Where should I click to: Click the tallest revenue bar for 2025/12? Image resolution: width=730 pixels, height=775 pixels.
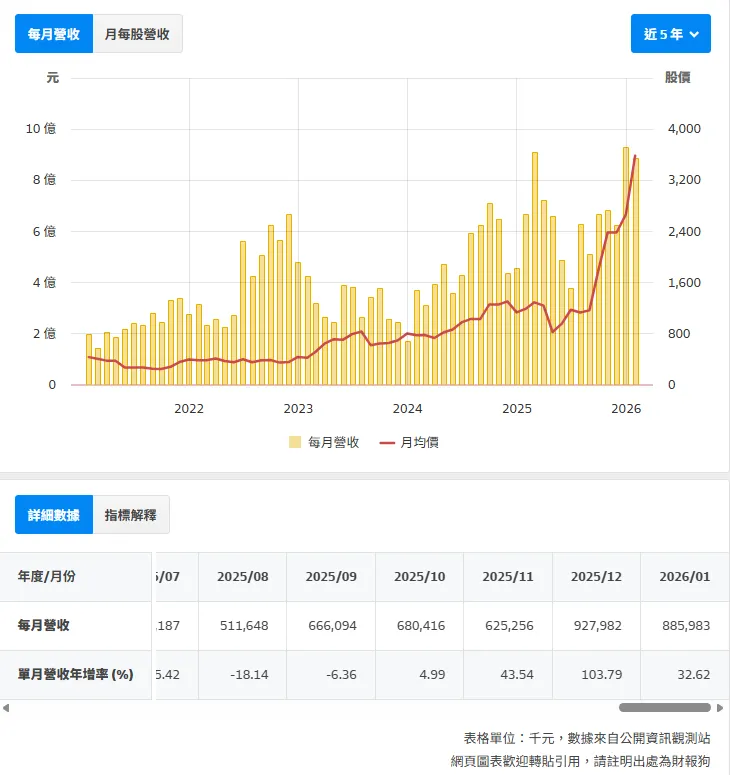[626, 266]
